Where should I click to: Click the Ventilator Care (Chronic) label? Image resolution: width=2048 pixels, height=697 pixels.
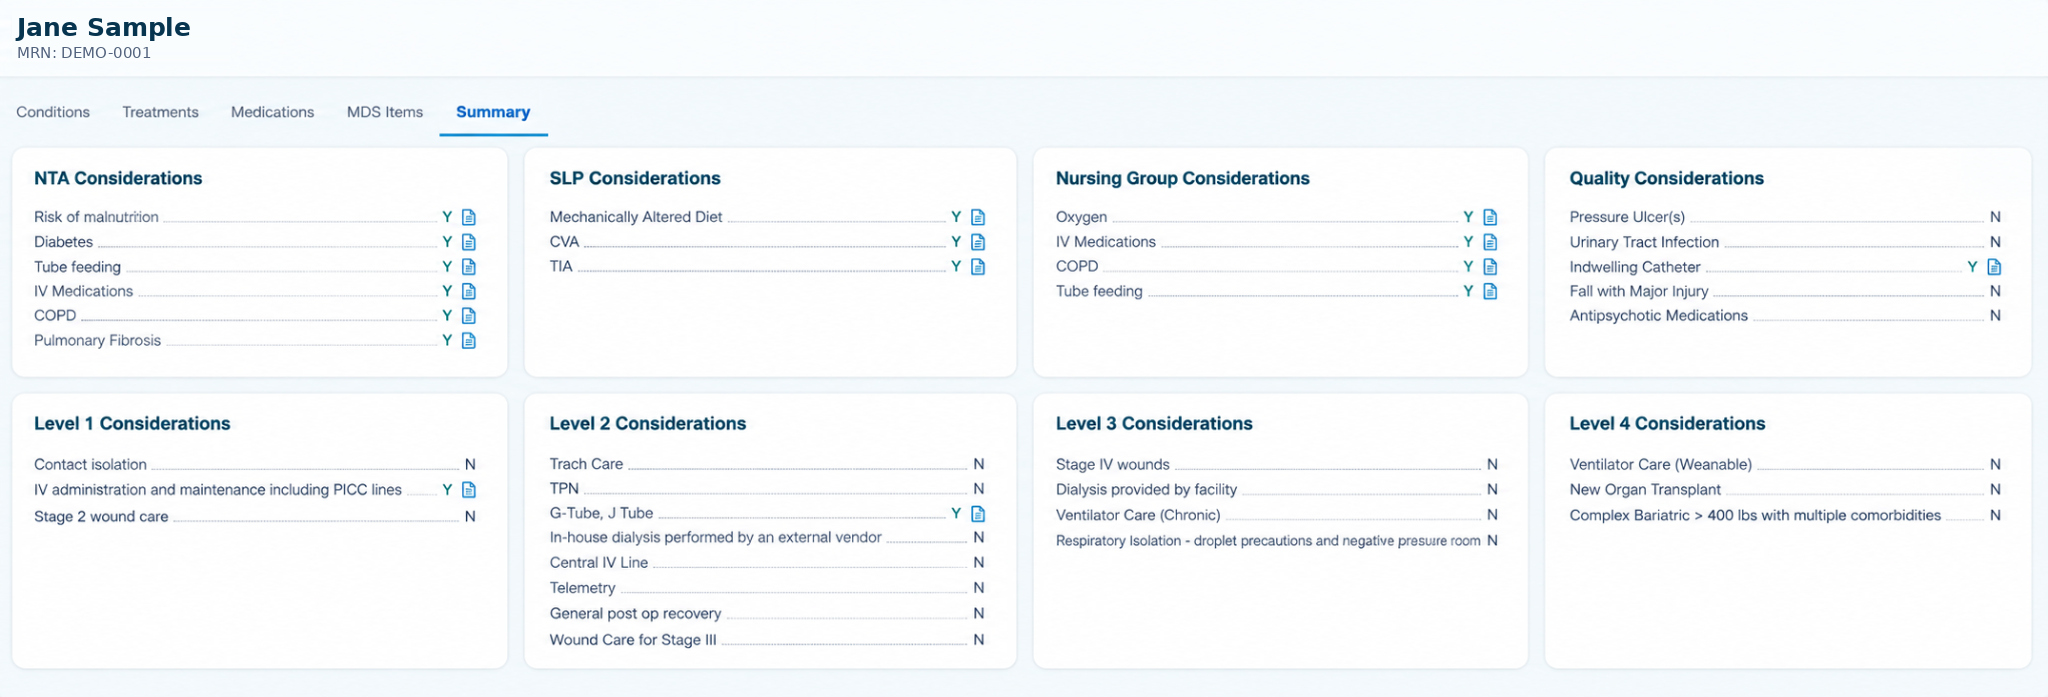[1138, 515]
